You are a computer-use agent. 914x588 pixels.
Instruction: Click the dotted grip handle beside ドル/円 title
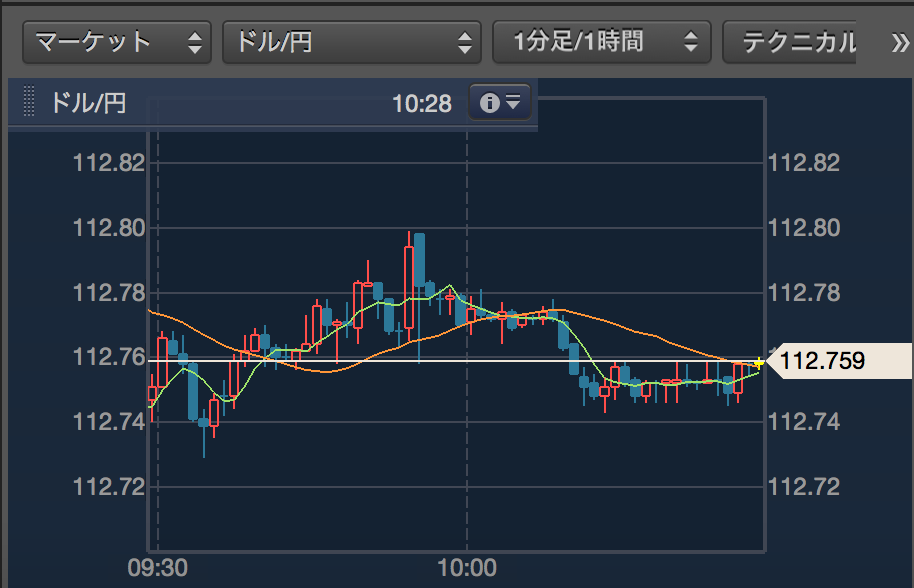(29, 102)
